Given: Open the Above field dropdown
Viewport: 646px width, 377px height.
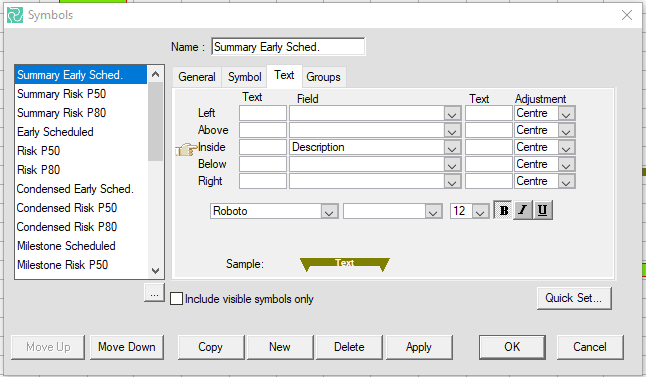Looking at the screenshot, I should coord(452,130).
